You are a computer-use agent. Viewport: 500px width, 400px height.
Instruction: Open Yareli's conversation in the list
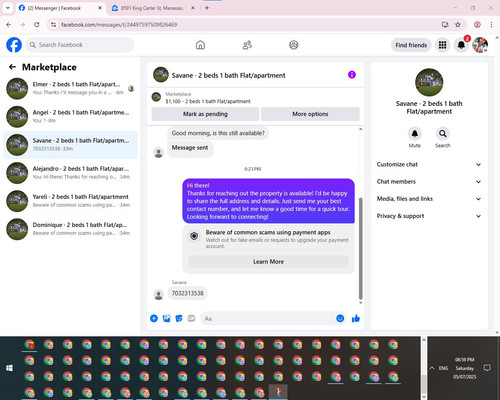coord(70,201)
